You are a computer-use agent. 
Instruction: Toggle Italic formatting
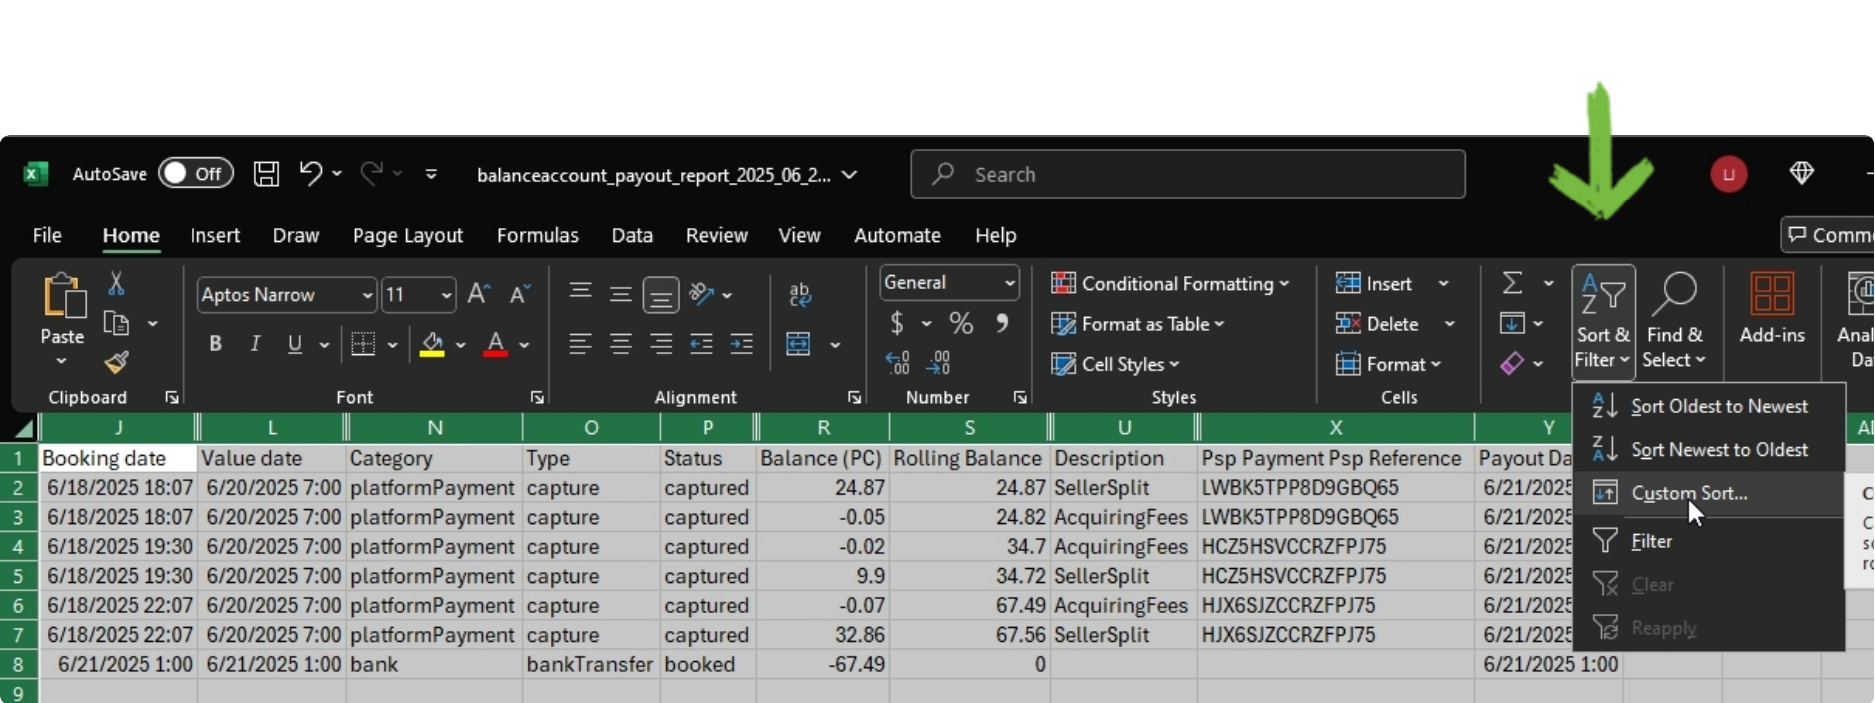[255, 344]
